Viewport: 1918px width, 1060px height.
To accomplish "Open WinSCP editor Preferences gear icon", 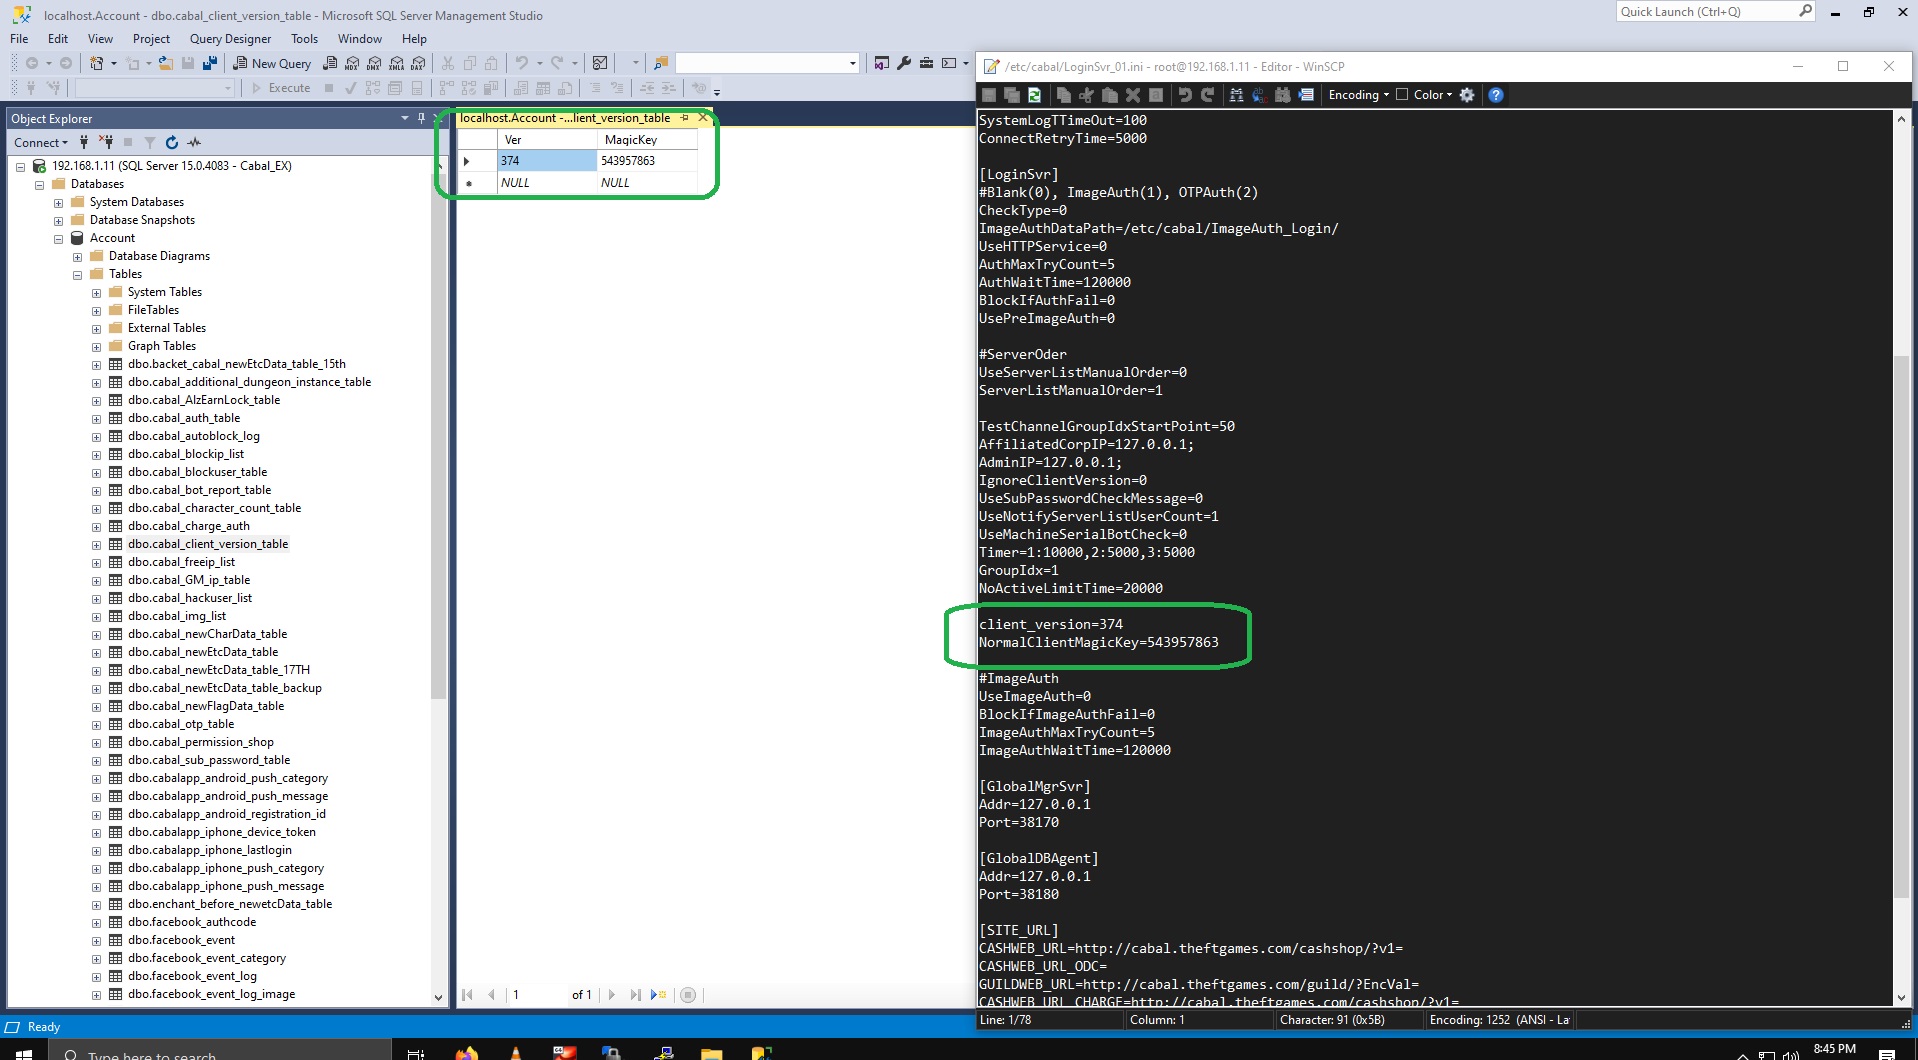I will [x=1467, y=95].
